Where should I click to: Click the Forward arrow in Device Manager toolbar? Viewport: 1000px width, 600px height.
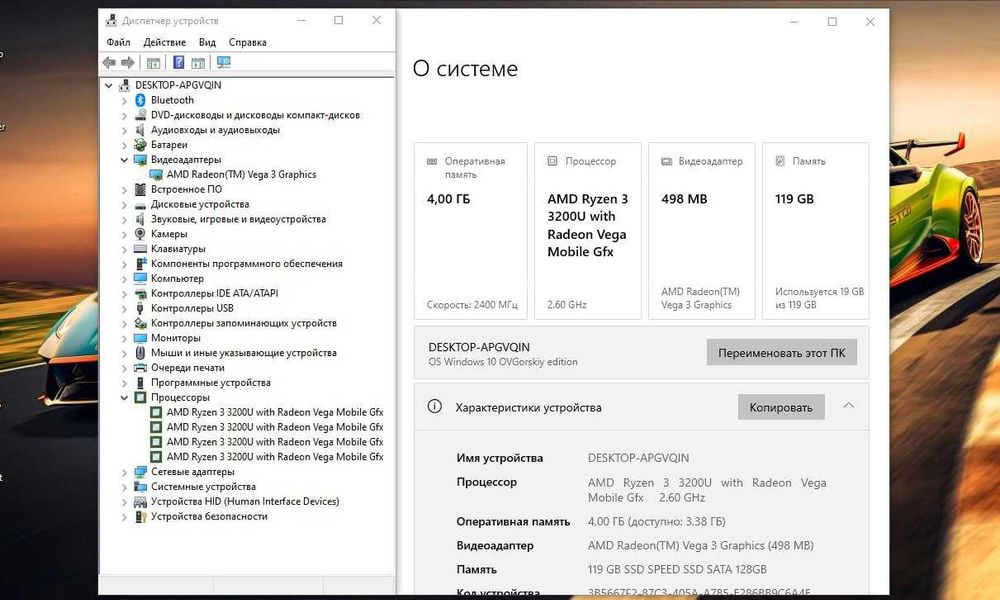[128, 62]
